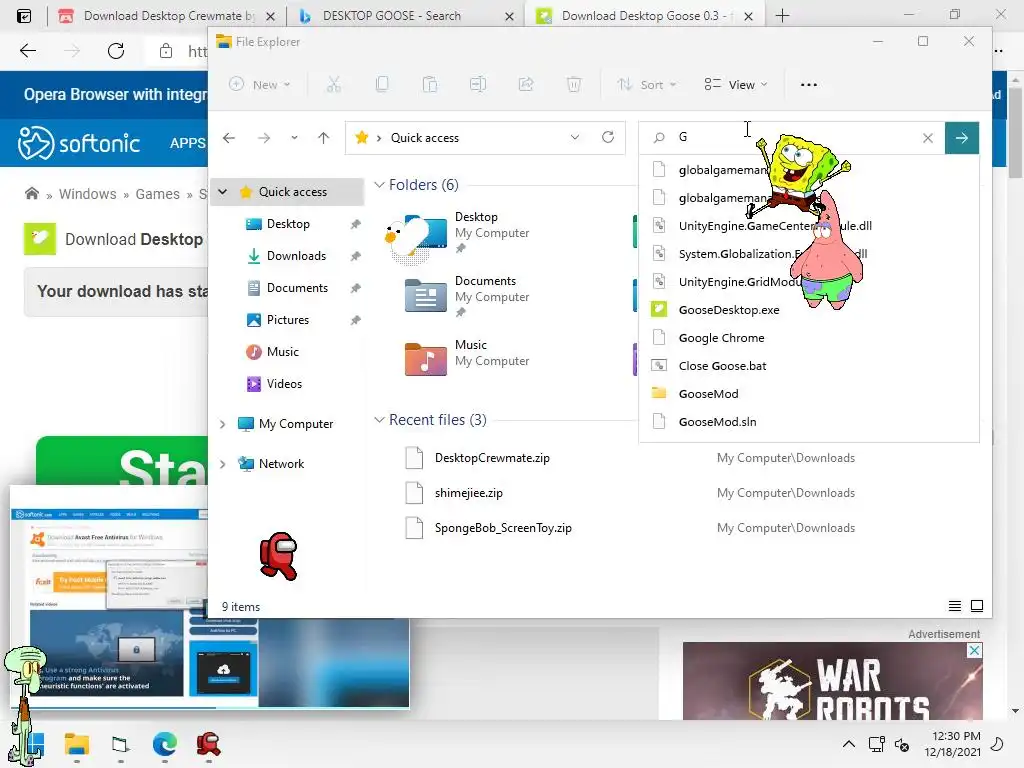Collapse the Recent files (3) group
The image size is (1024, 768).
[x=379, y=420]
